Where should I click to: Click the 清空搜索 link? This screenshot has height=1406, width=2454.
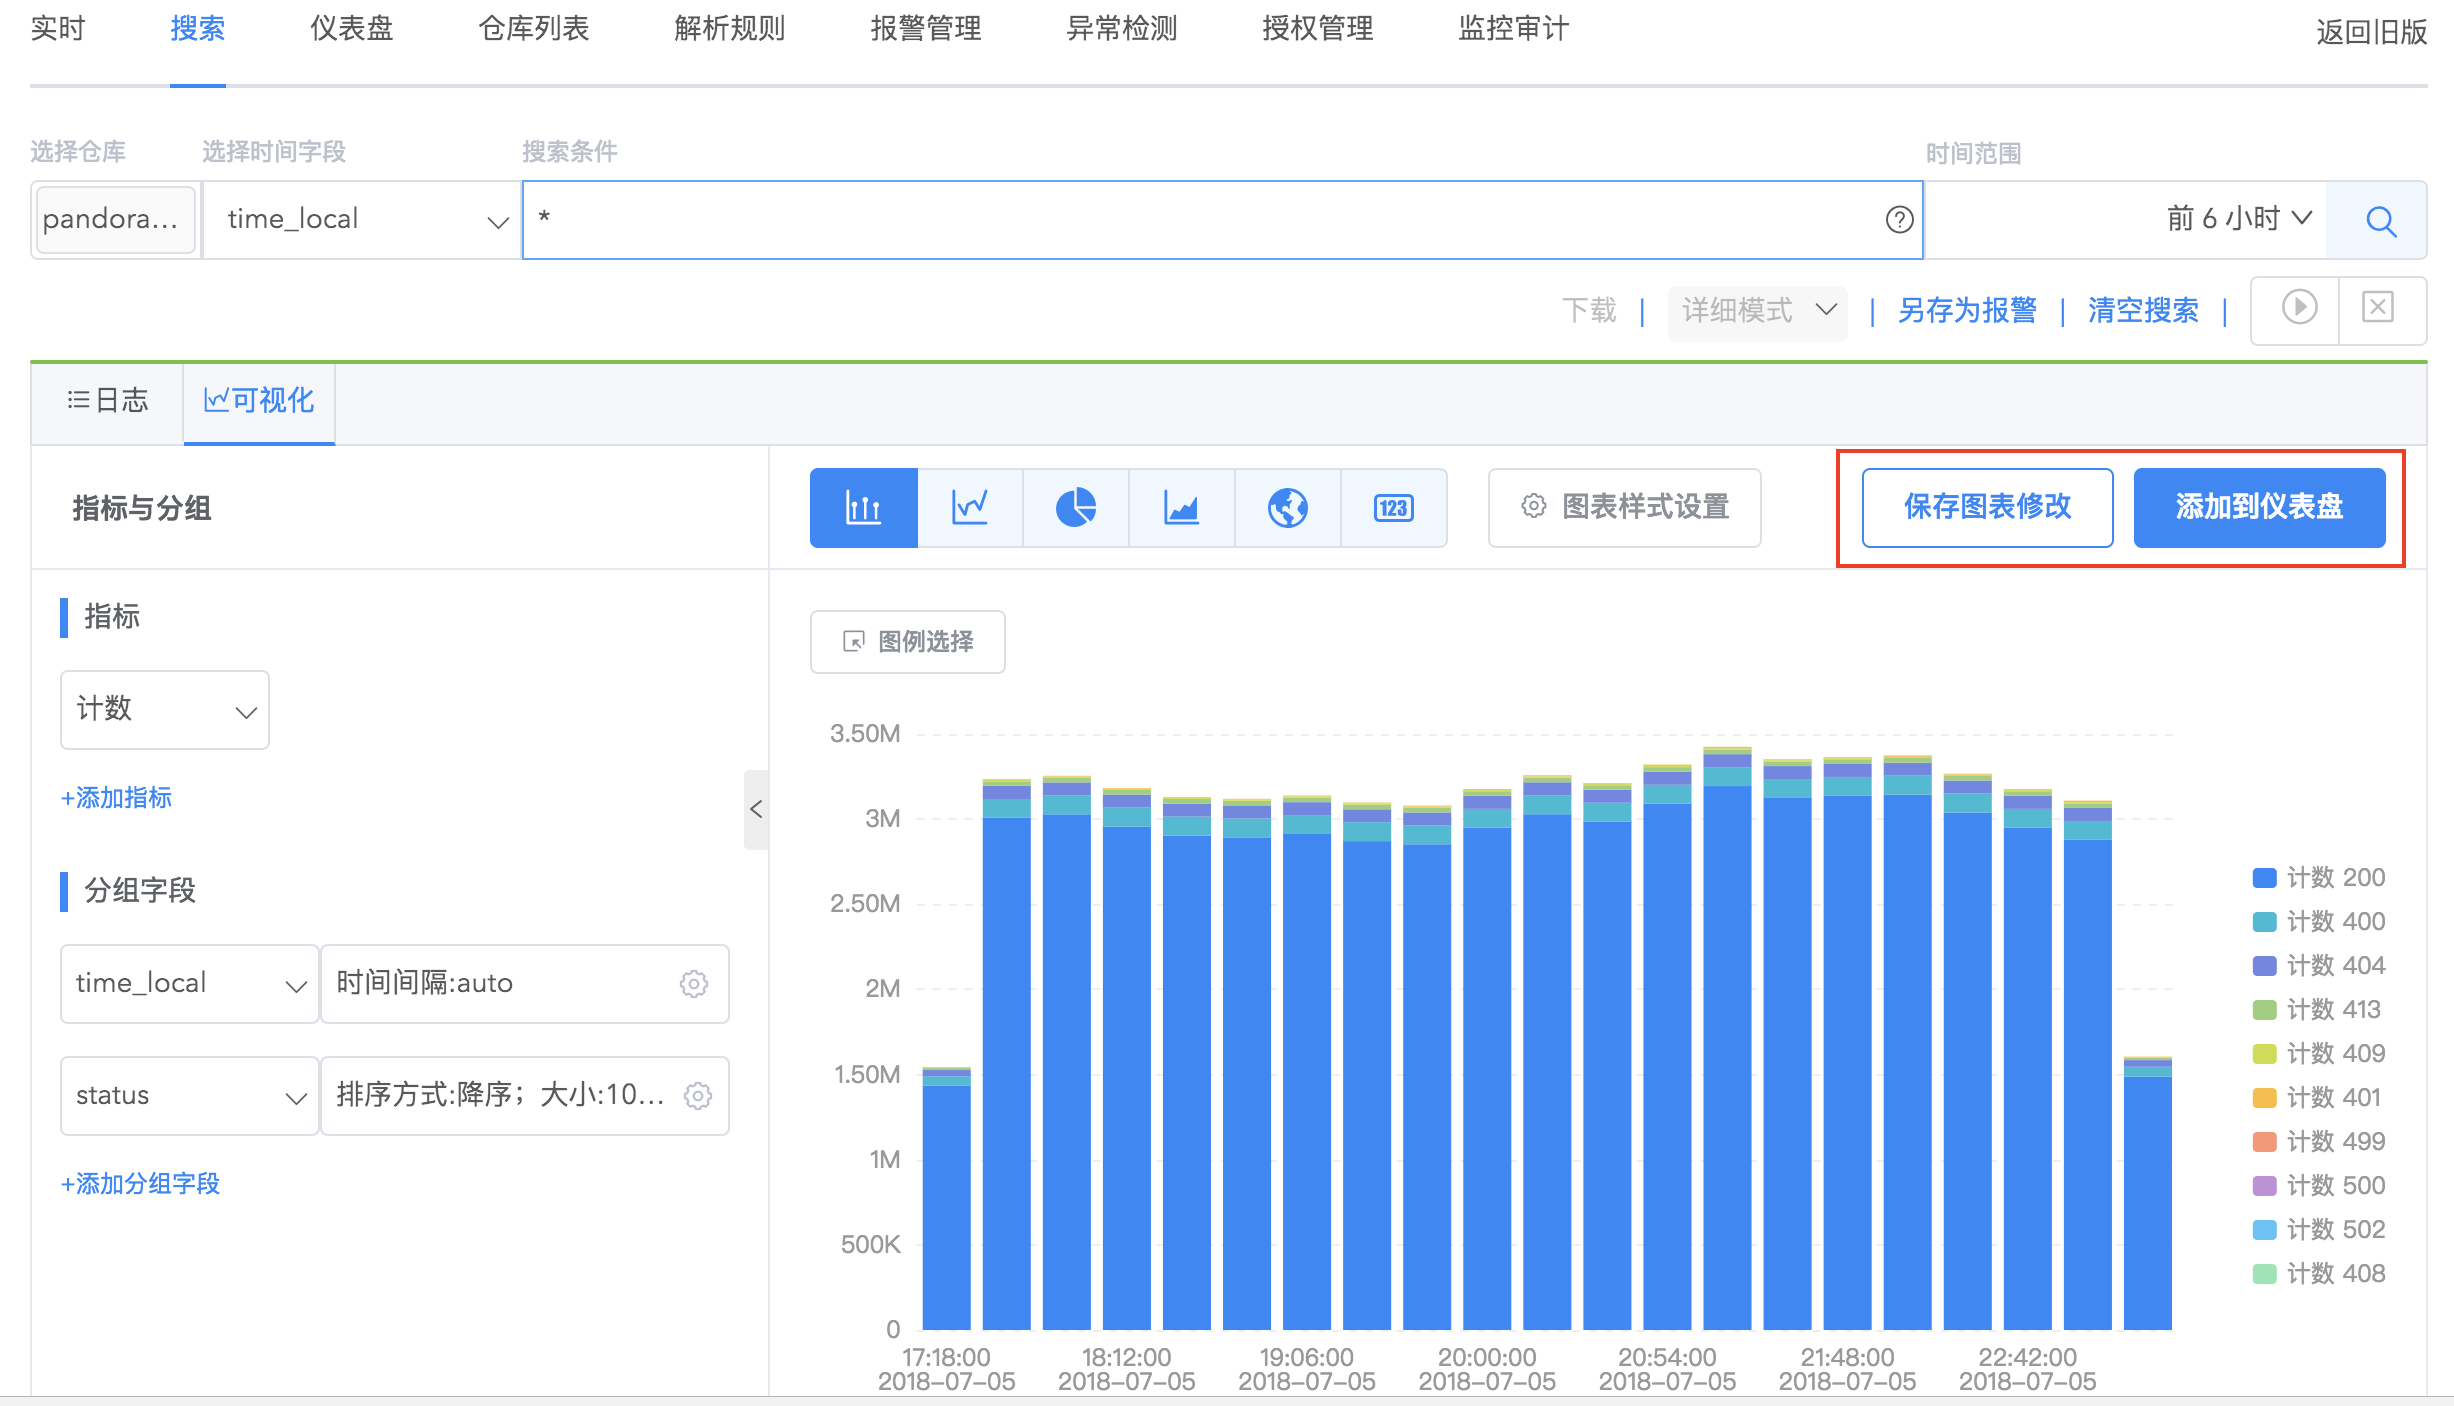click(2143, 310)
